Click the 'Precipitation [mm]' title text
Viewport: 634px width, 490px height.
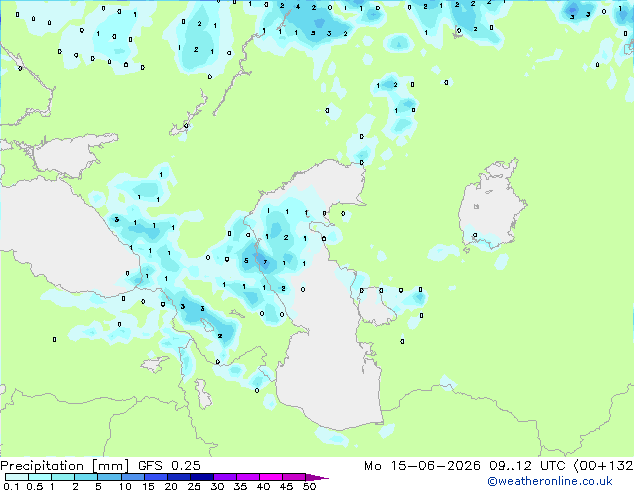point(64,466)
